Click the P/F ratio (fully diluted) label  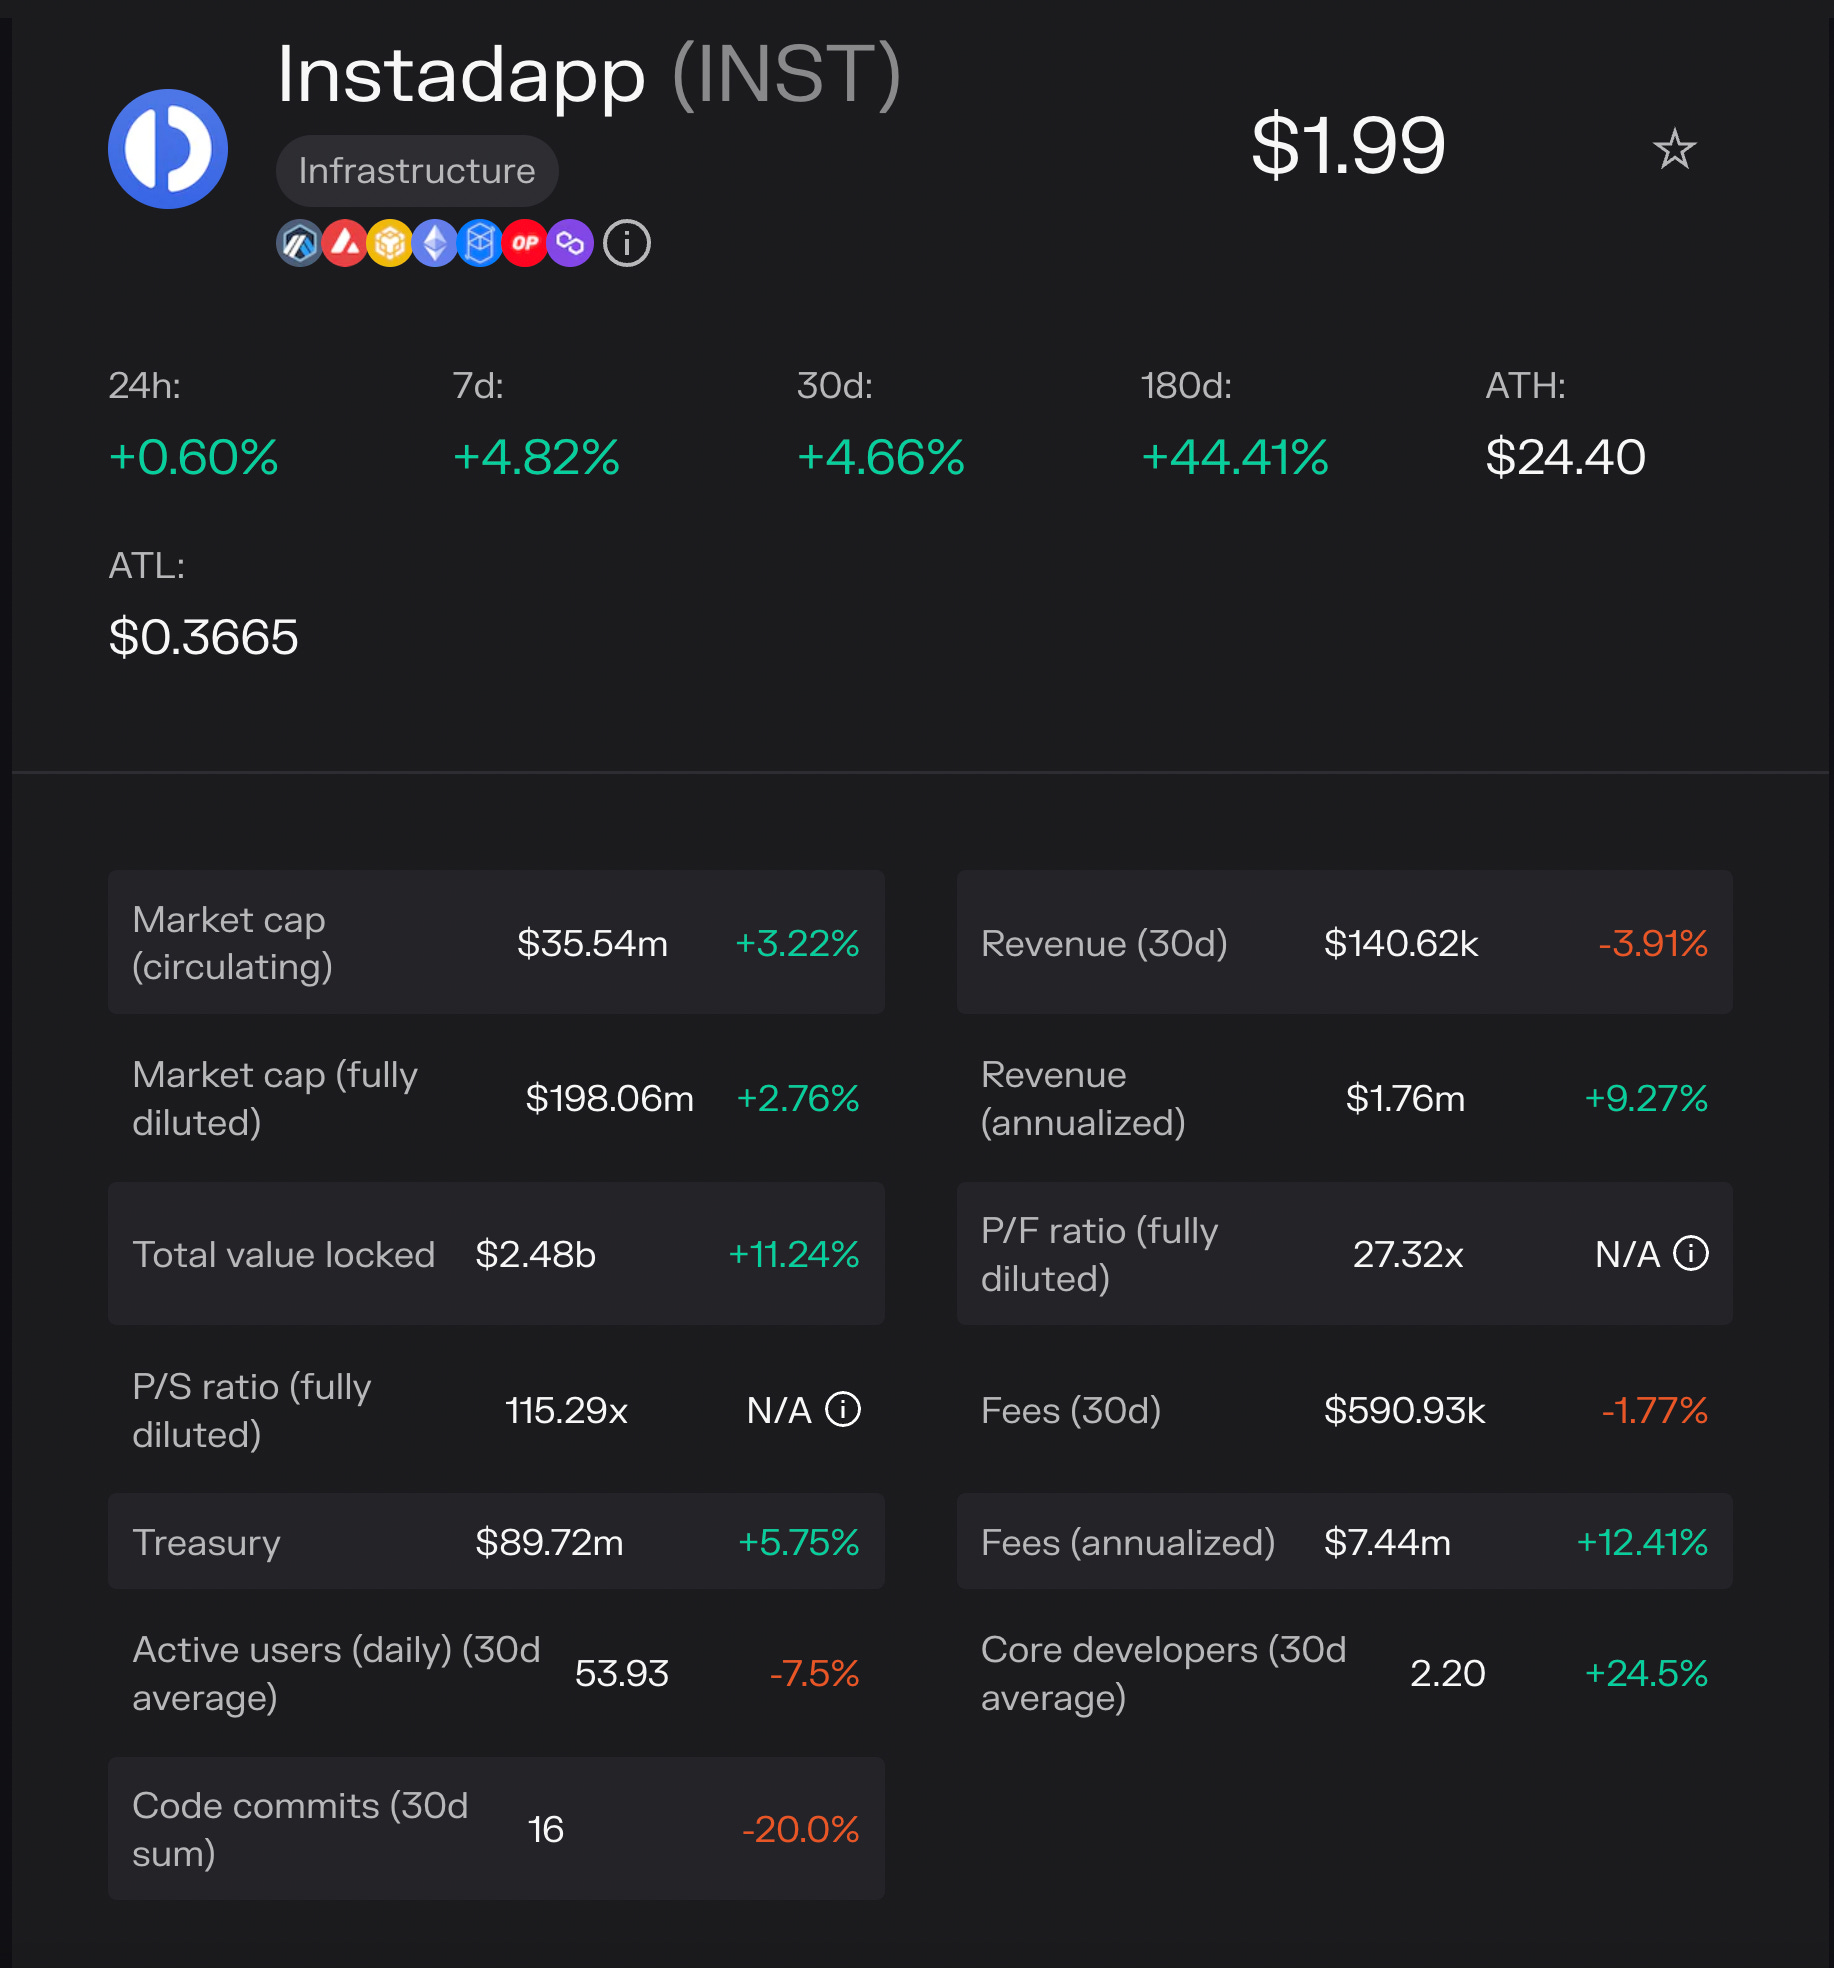(1100, 1254)
